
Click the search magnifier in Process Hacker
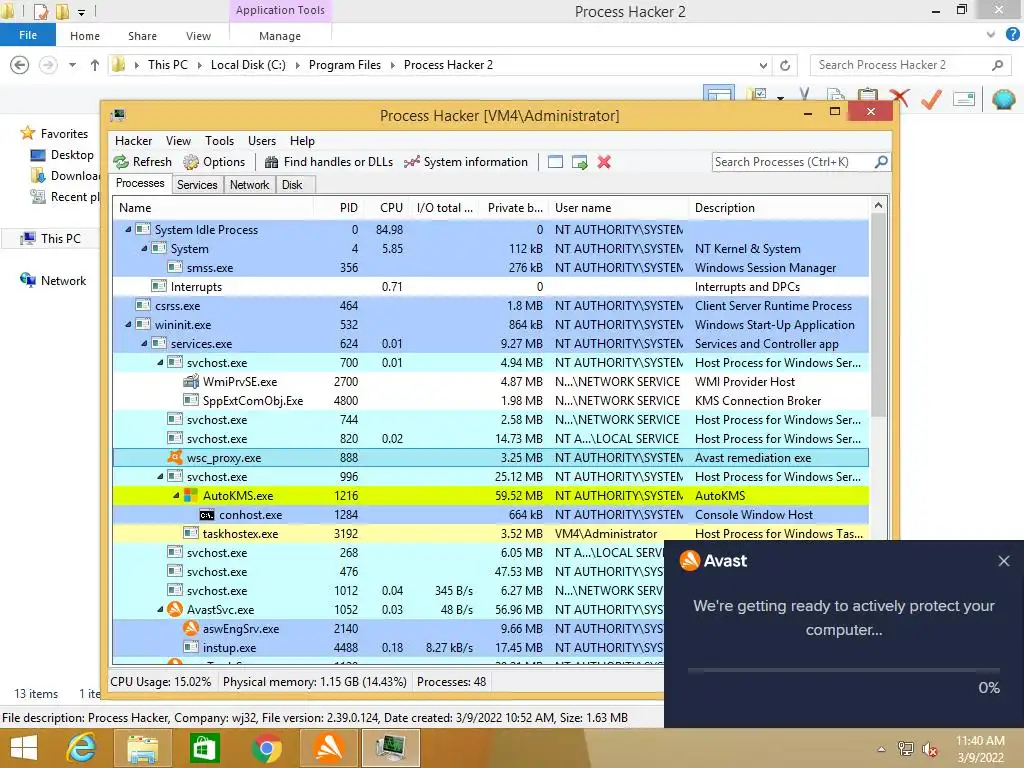881,161
